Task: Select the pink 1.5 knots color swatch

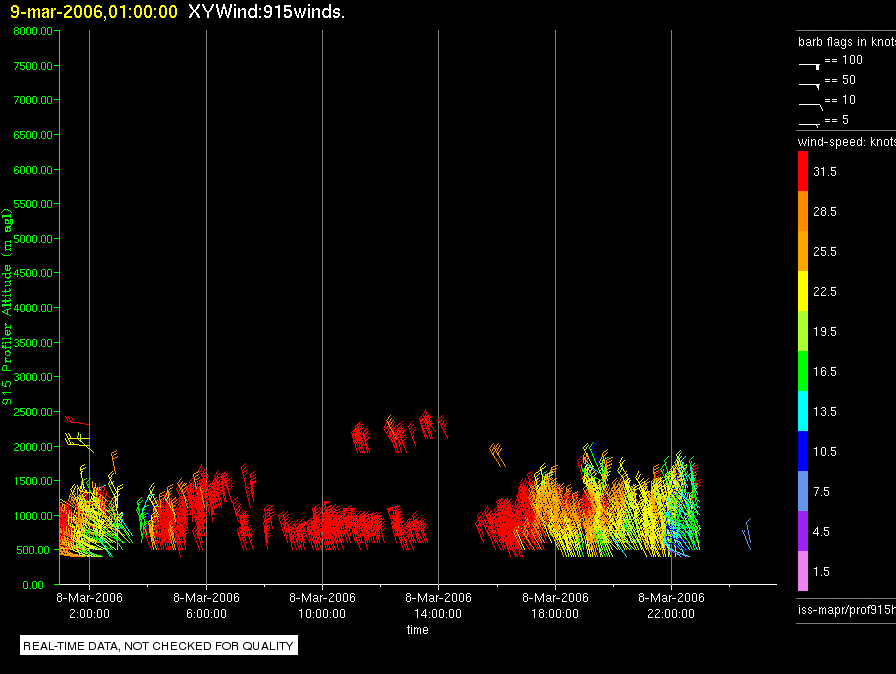Action: (803, 571)
